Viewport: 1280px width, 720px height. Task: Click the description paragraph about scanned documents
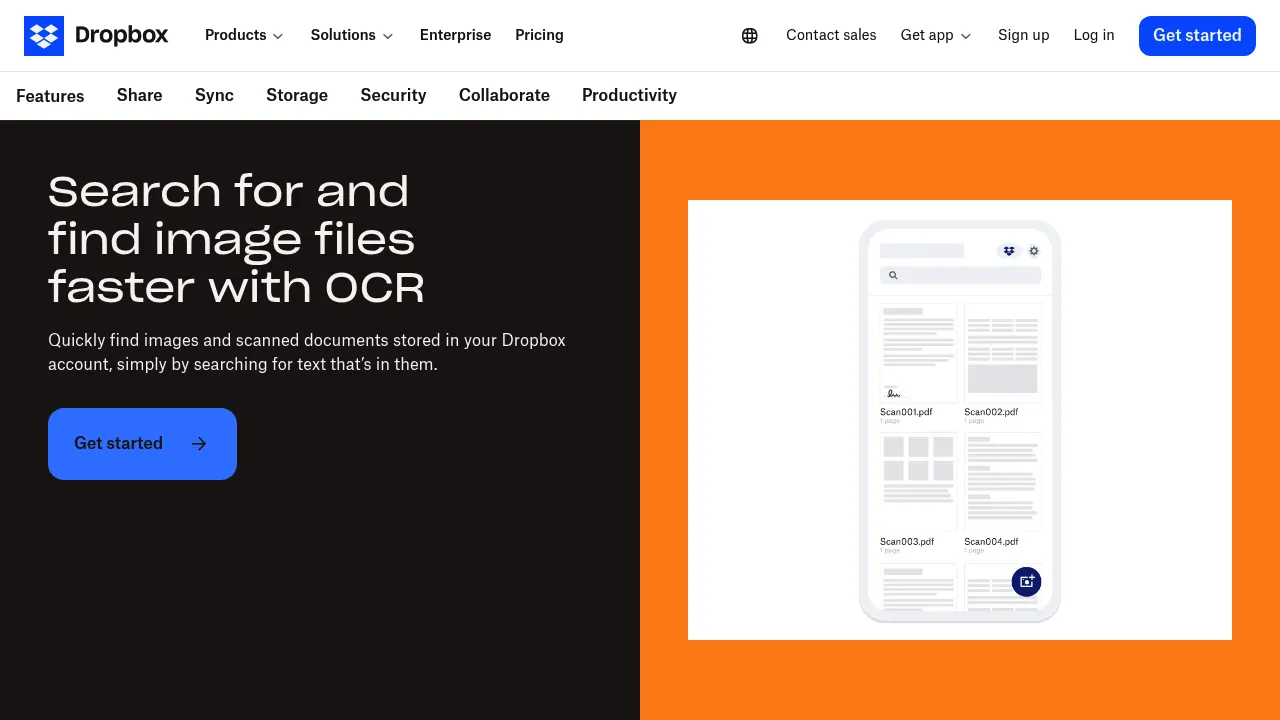pos(307,352)
